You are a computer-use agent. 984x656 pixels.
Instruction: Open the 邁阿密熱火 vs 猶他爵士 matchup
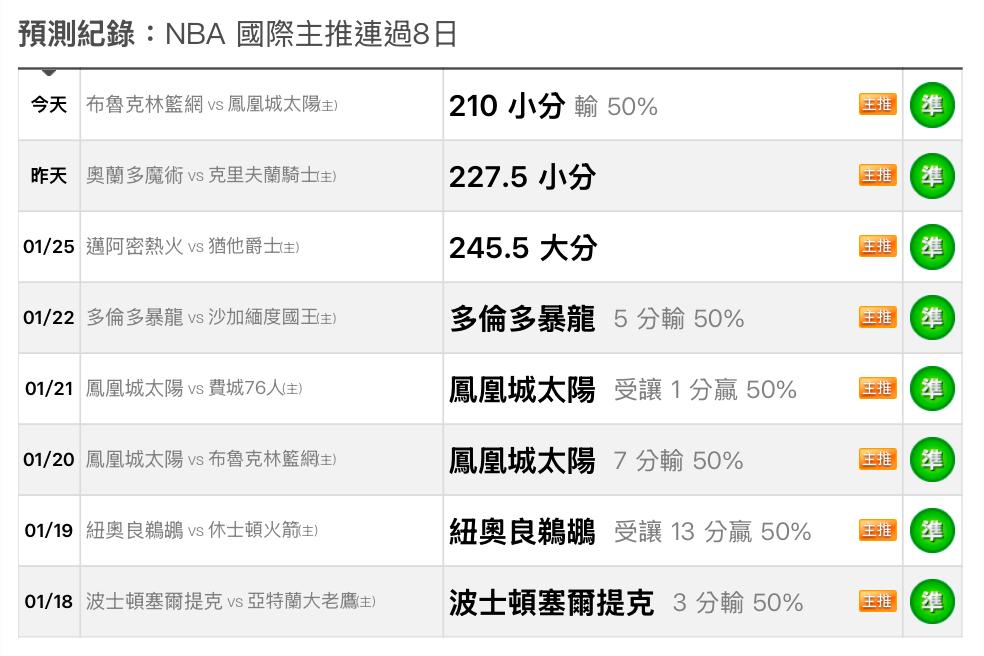click(x=192, y=247)
